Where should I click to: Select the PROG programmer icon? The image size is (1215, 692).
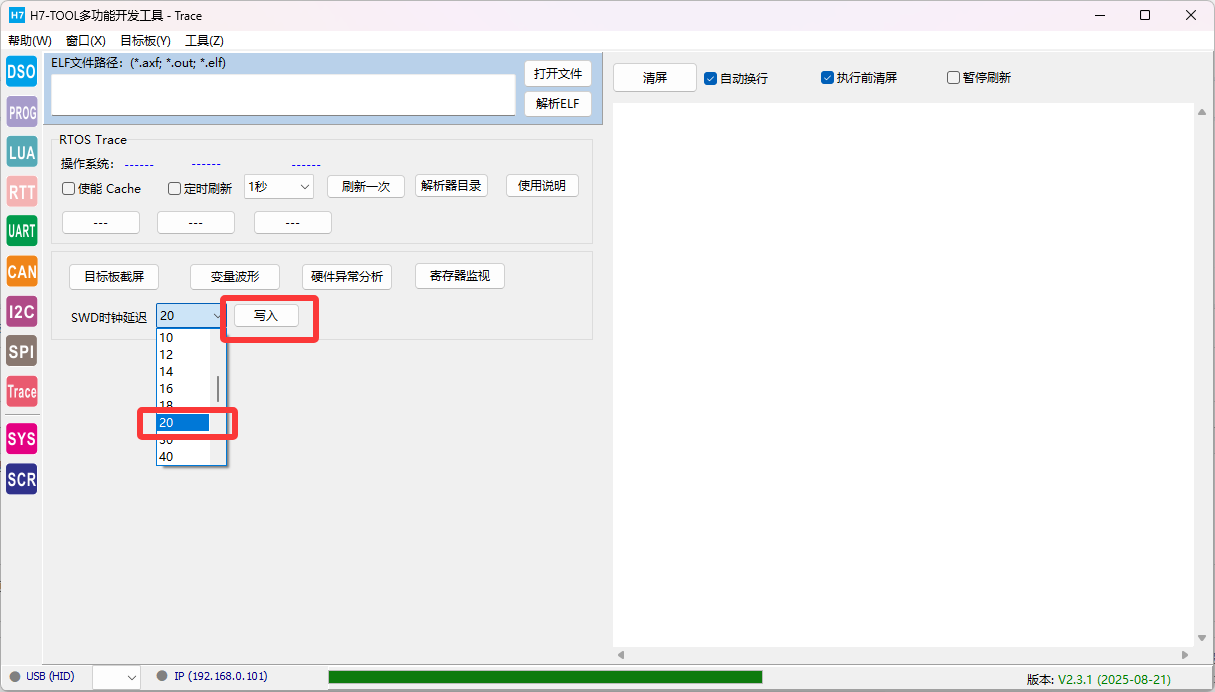click(21, 112)
